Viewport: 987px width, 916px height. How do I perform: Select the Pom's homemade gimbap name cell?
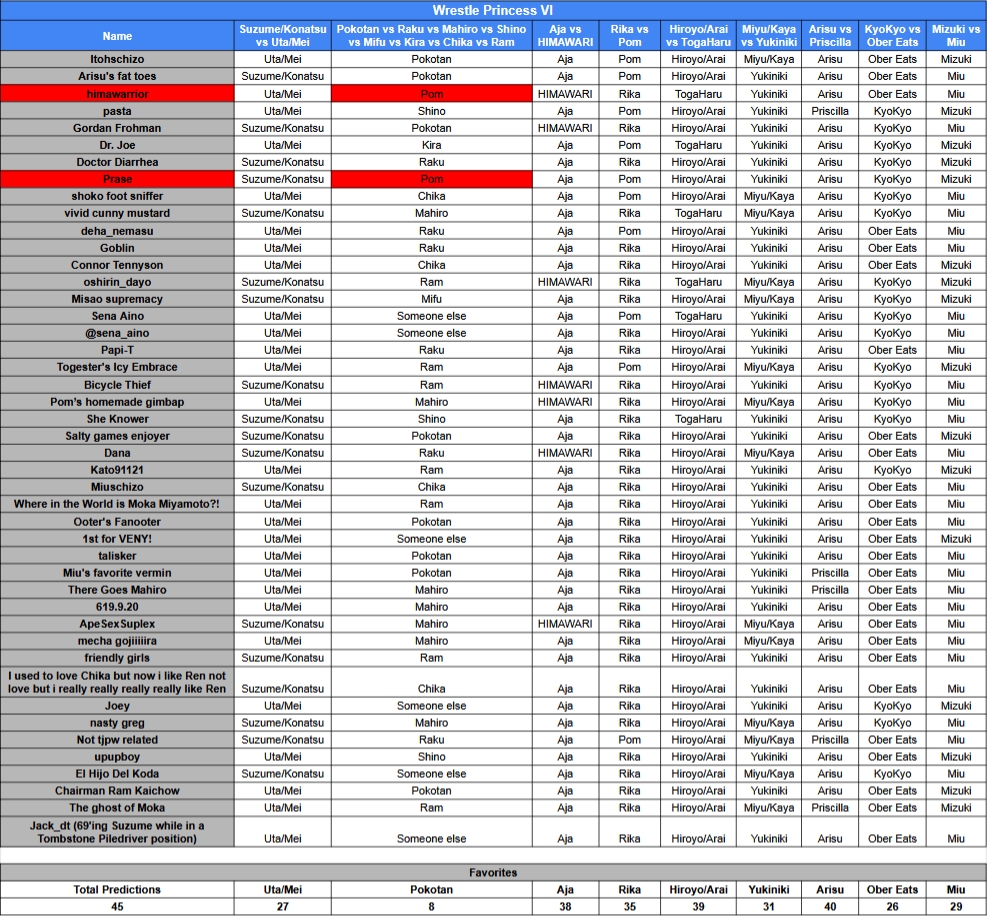(117, 402)
